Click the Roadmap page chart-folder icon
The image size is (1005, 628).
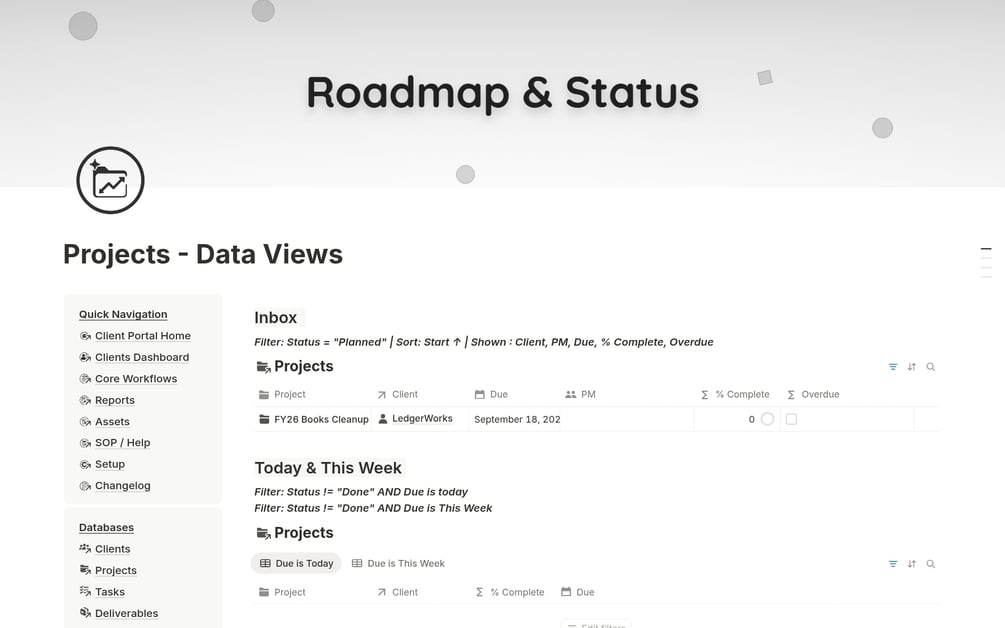tap(110, 181)
